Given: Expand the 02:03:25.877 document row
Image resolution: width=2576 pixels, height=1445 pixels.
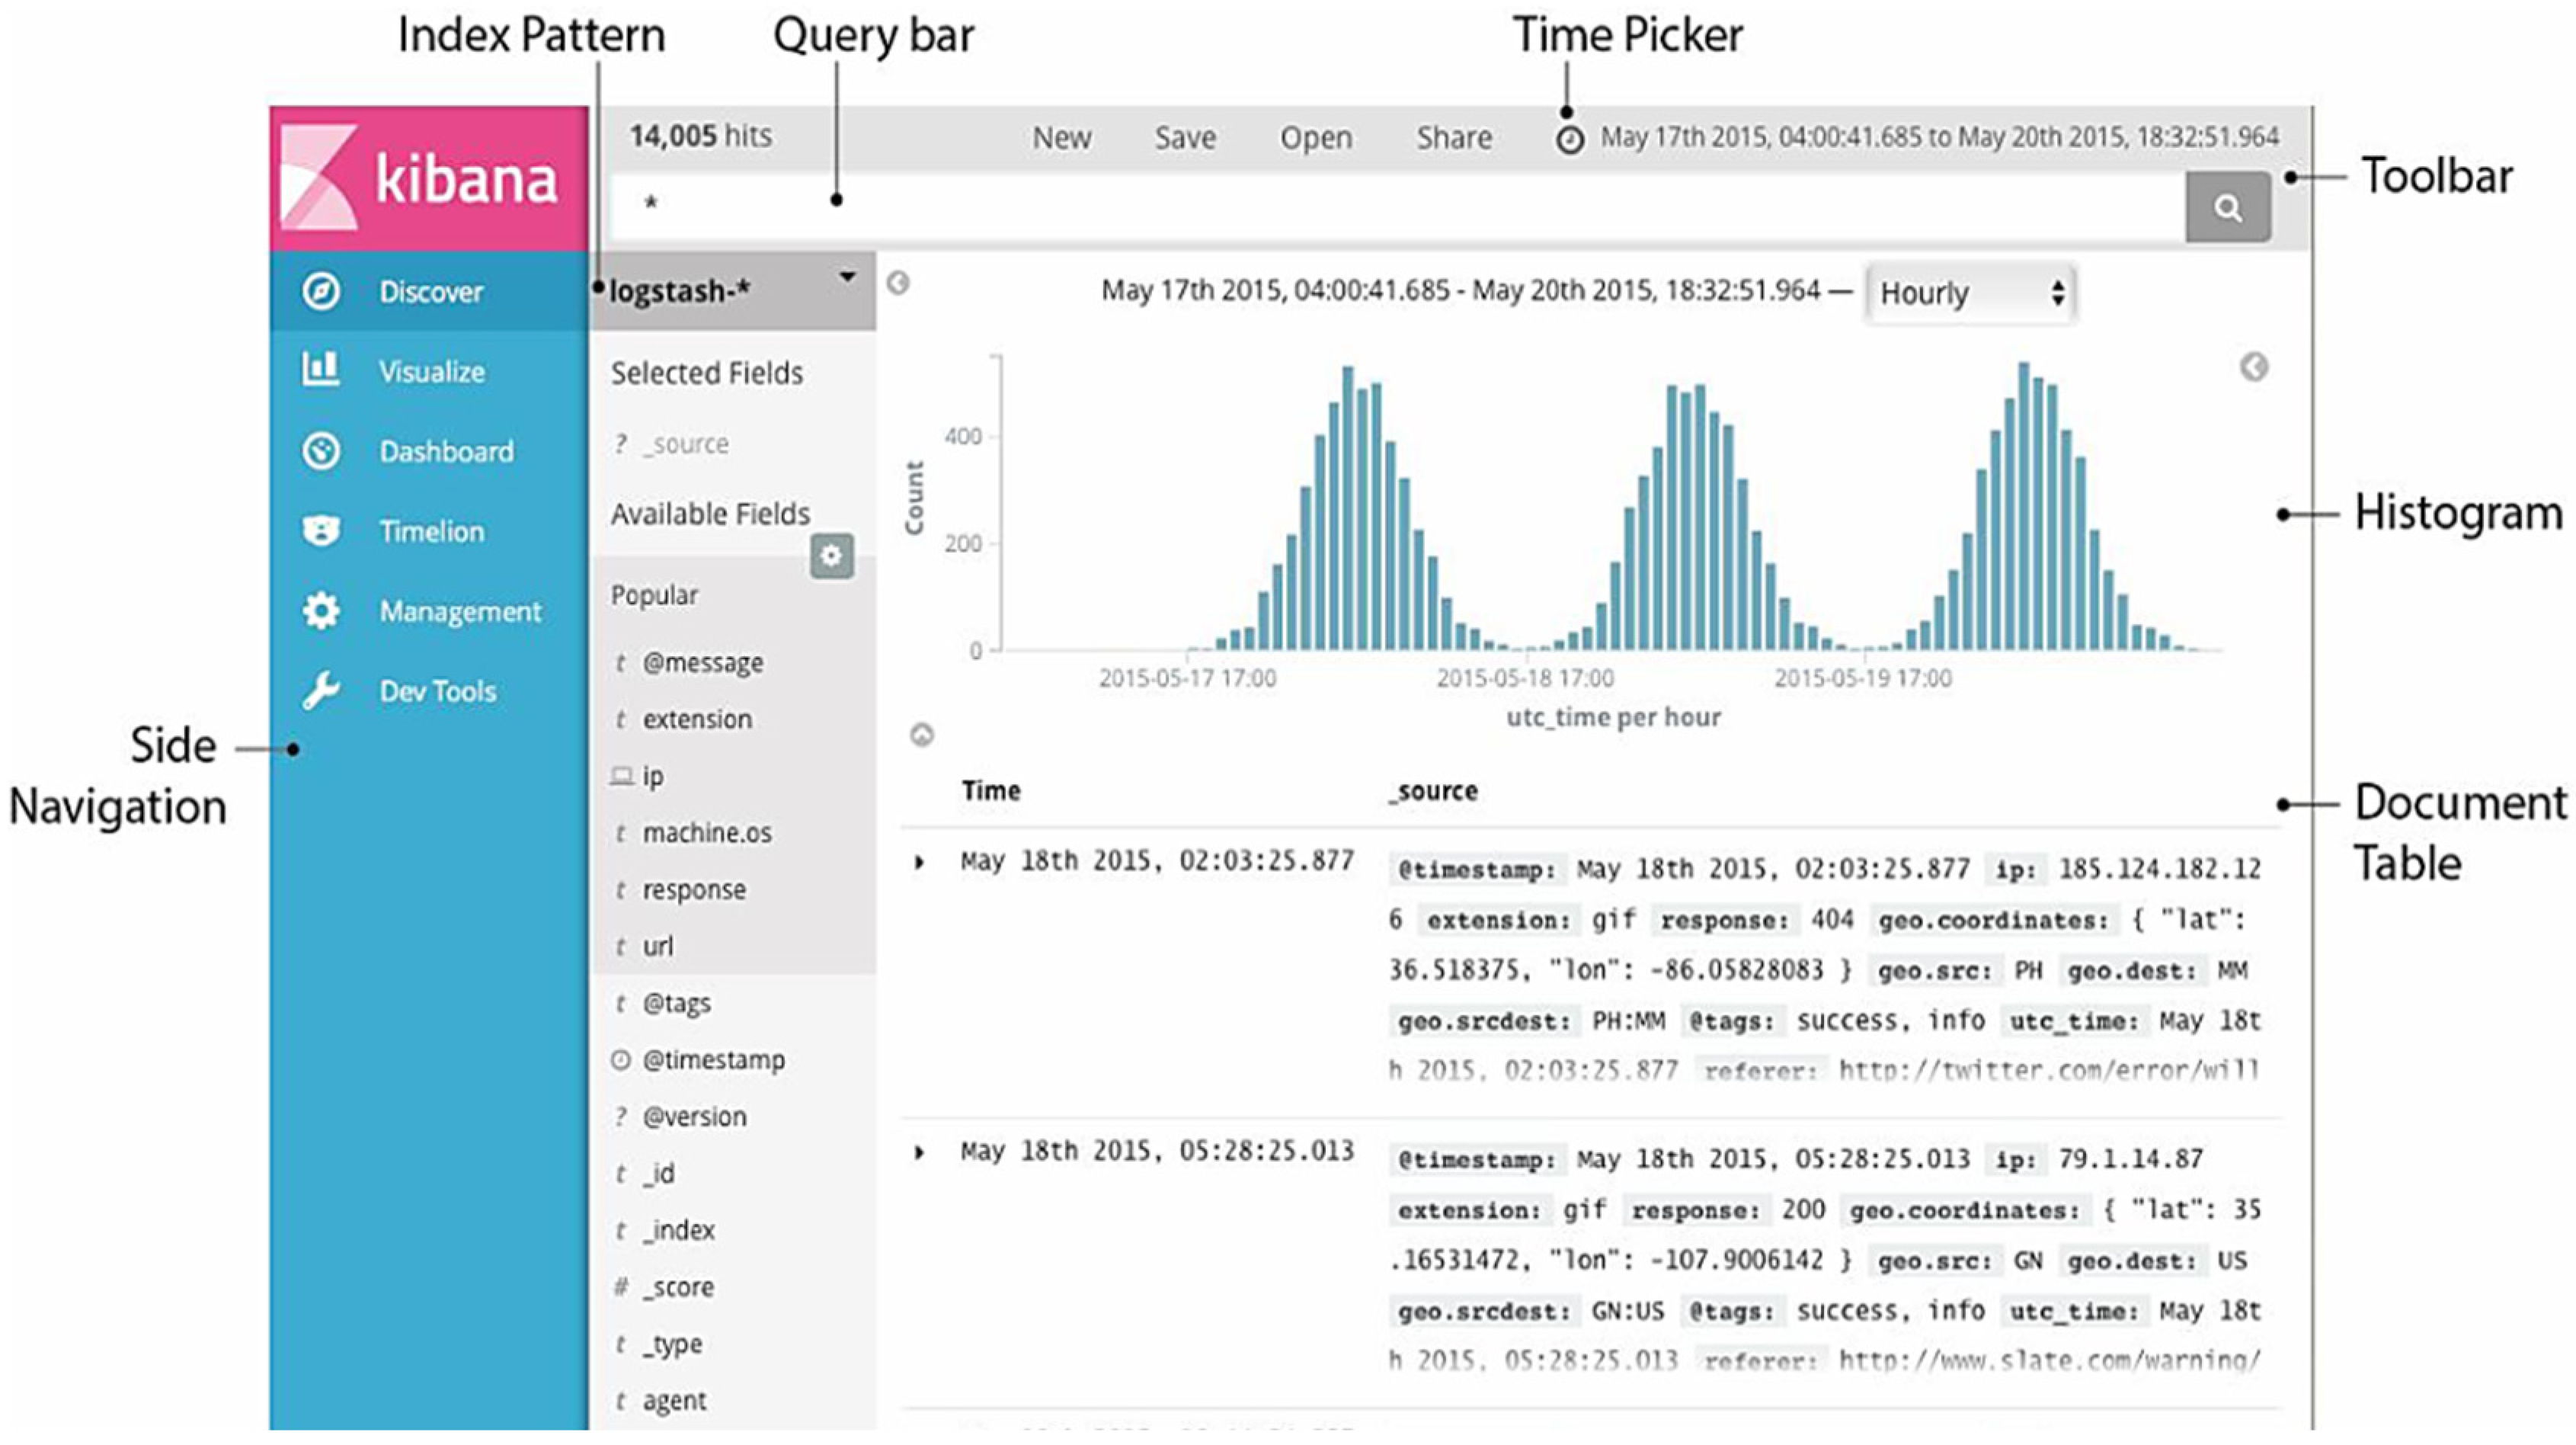Looking at the screenshot, I should click(919, 862).
